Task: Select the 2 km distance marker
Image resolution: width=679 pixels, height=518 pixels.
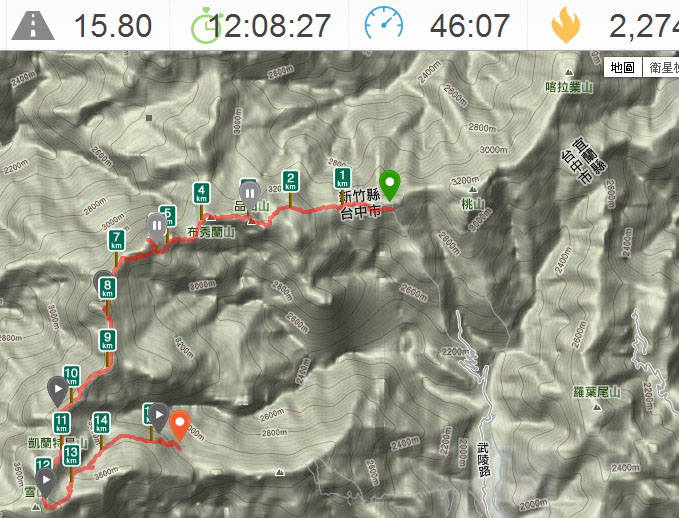Action: 290,181
